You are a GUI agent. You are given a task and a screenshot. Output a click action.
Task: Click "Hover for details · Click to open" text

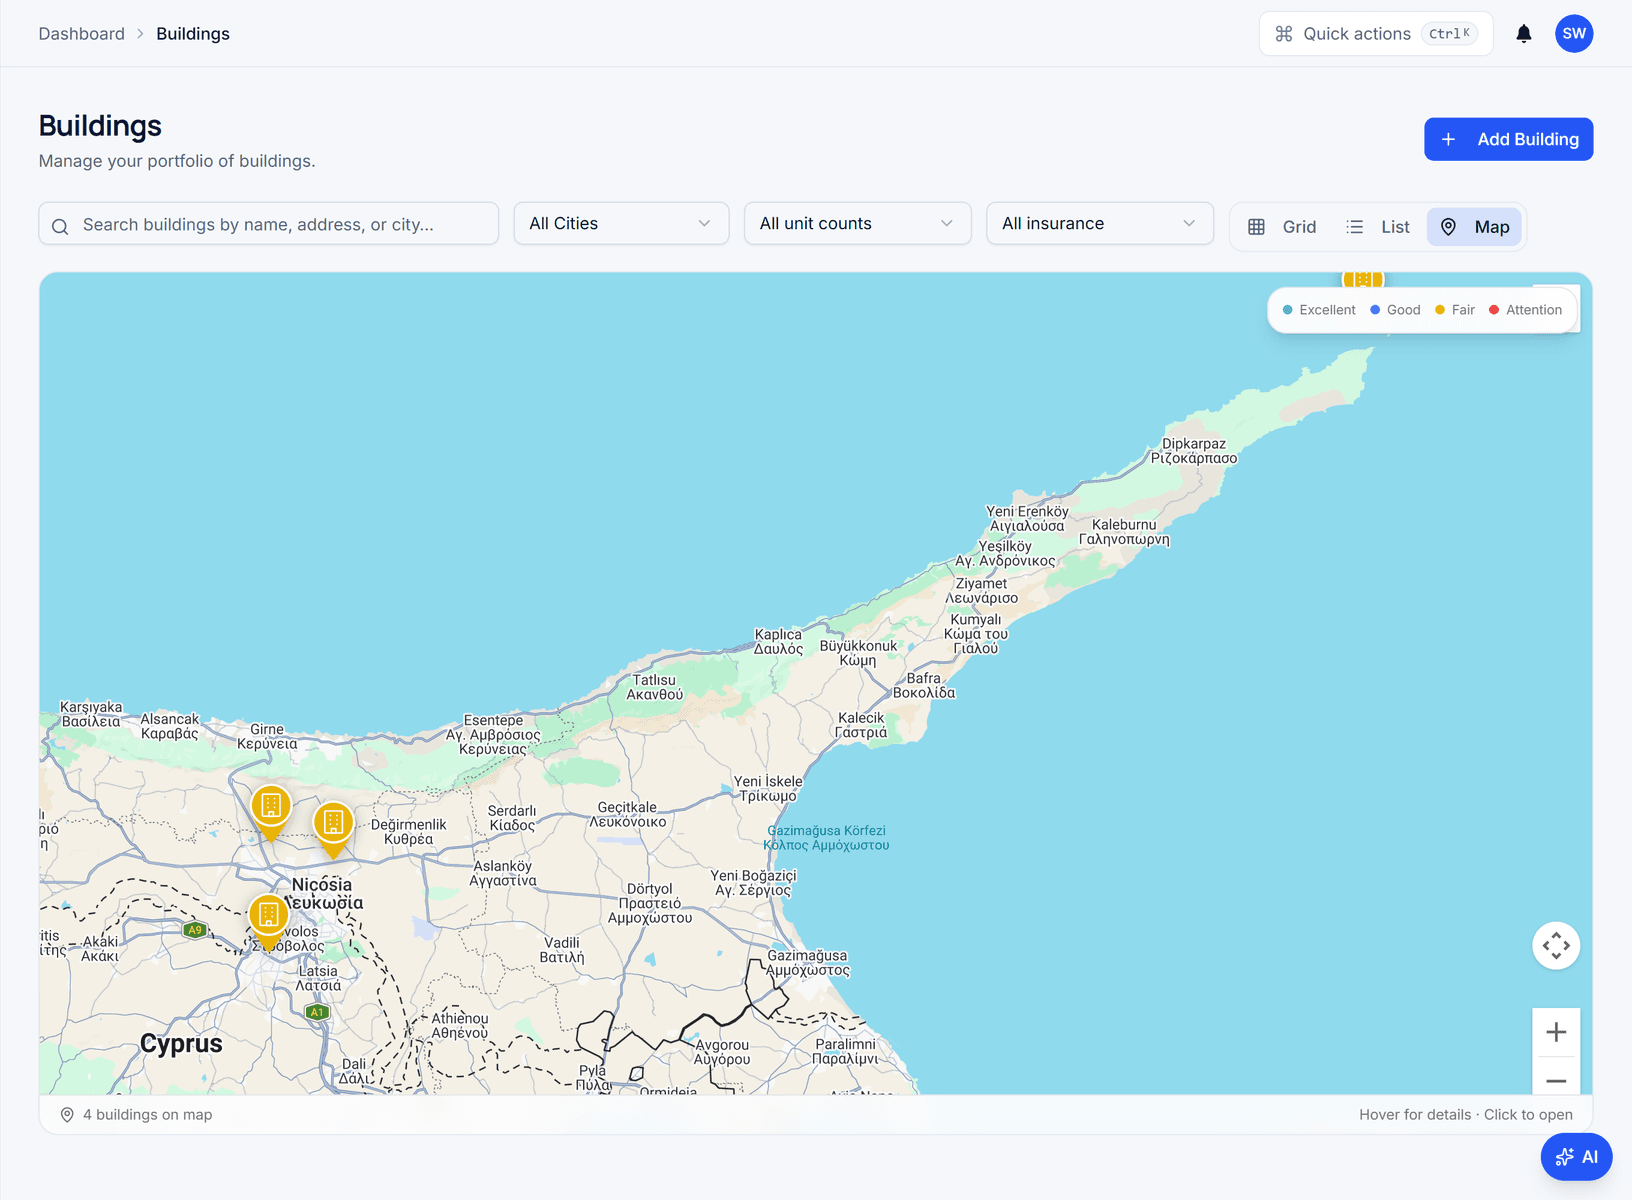(x=1466, y=1115)
